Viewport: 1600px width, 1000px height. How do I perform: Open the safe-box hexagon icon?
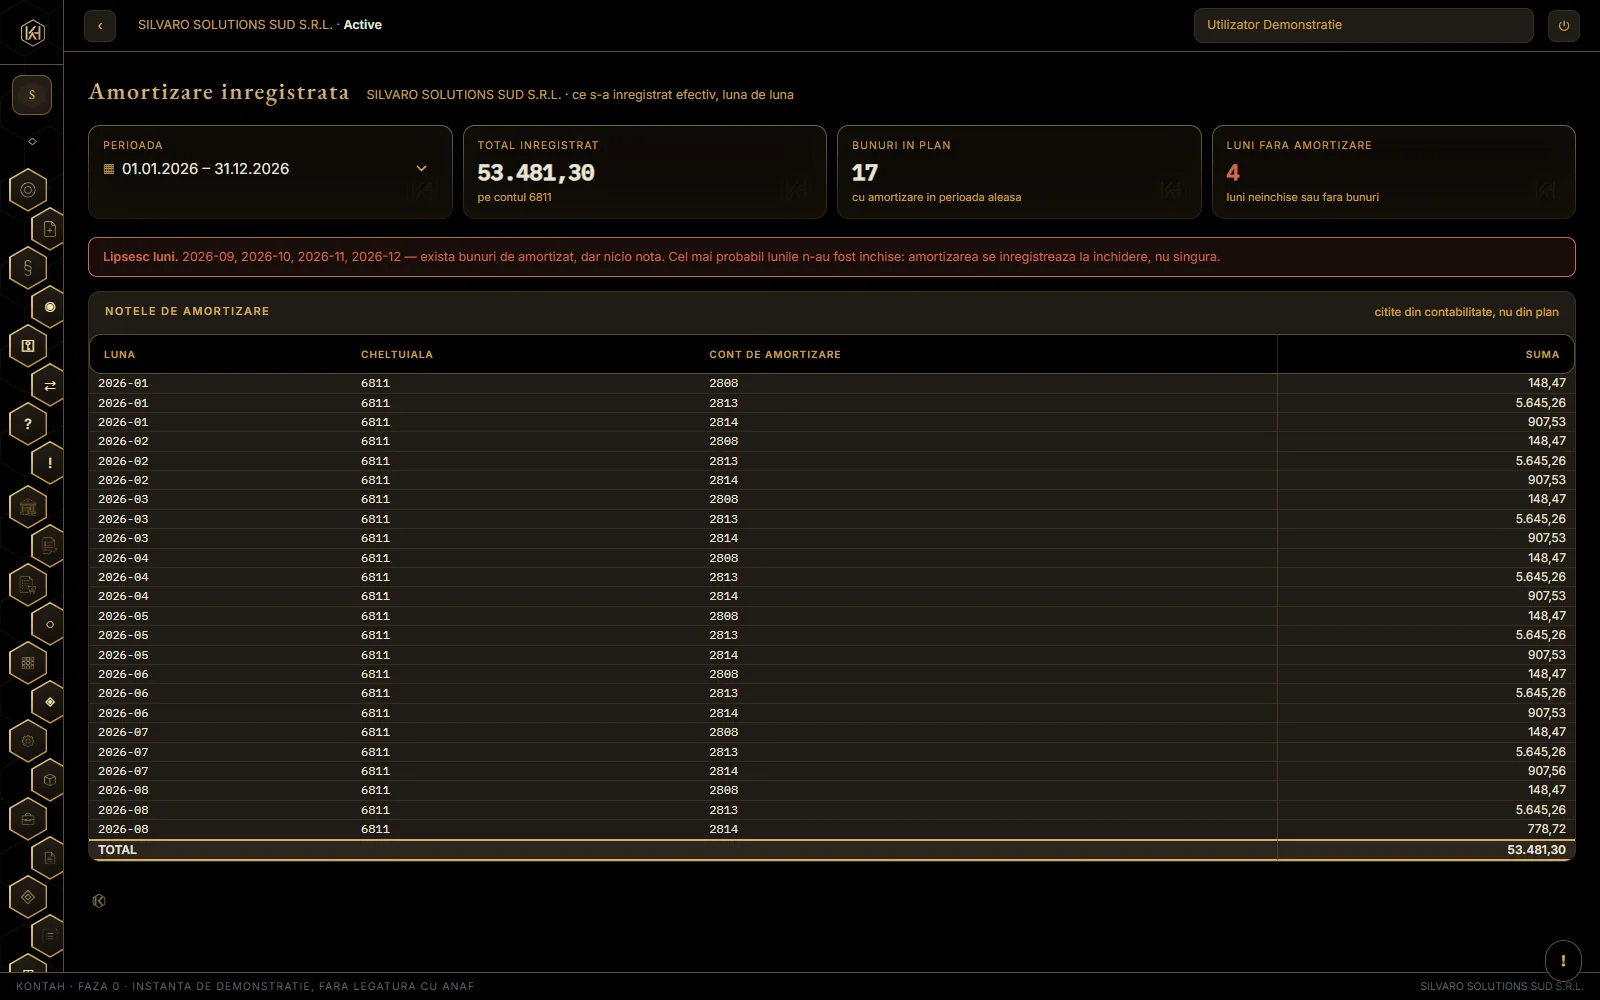click(28, 345)
